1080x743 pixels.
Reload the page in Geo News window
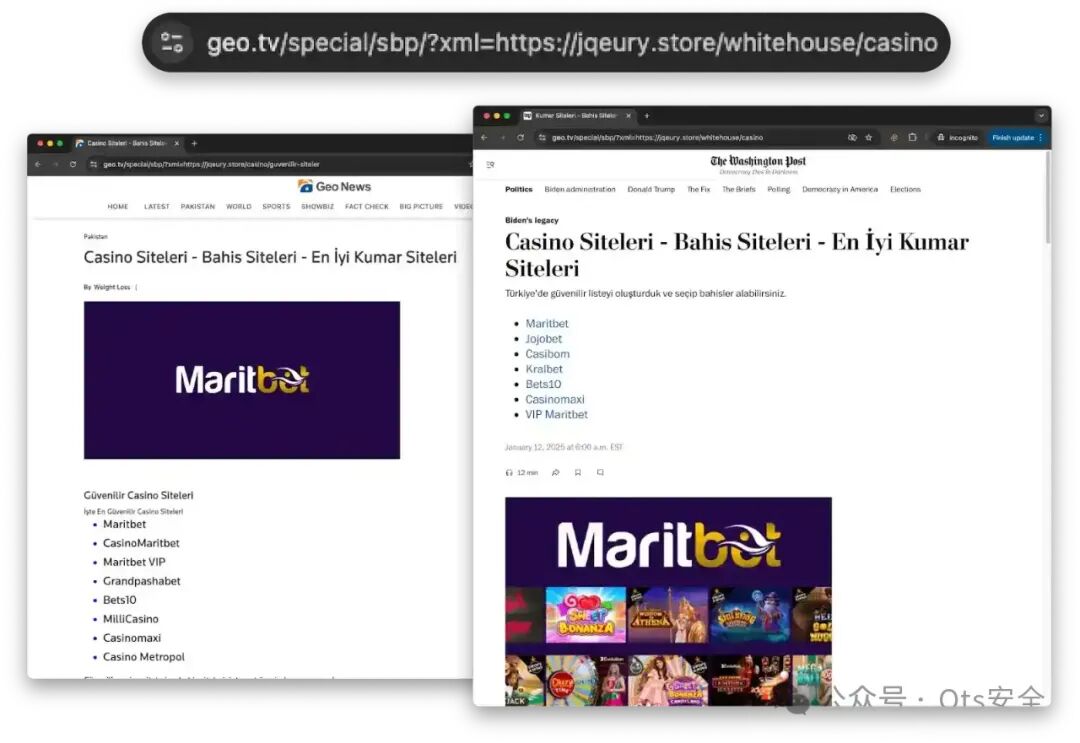click(x=73, y=165)
